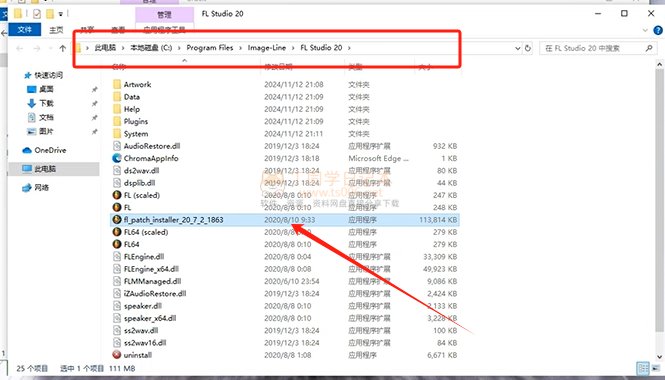Go to Image-Line in the address path

click(267, 48)
